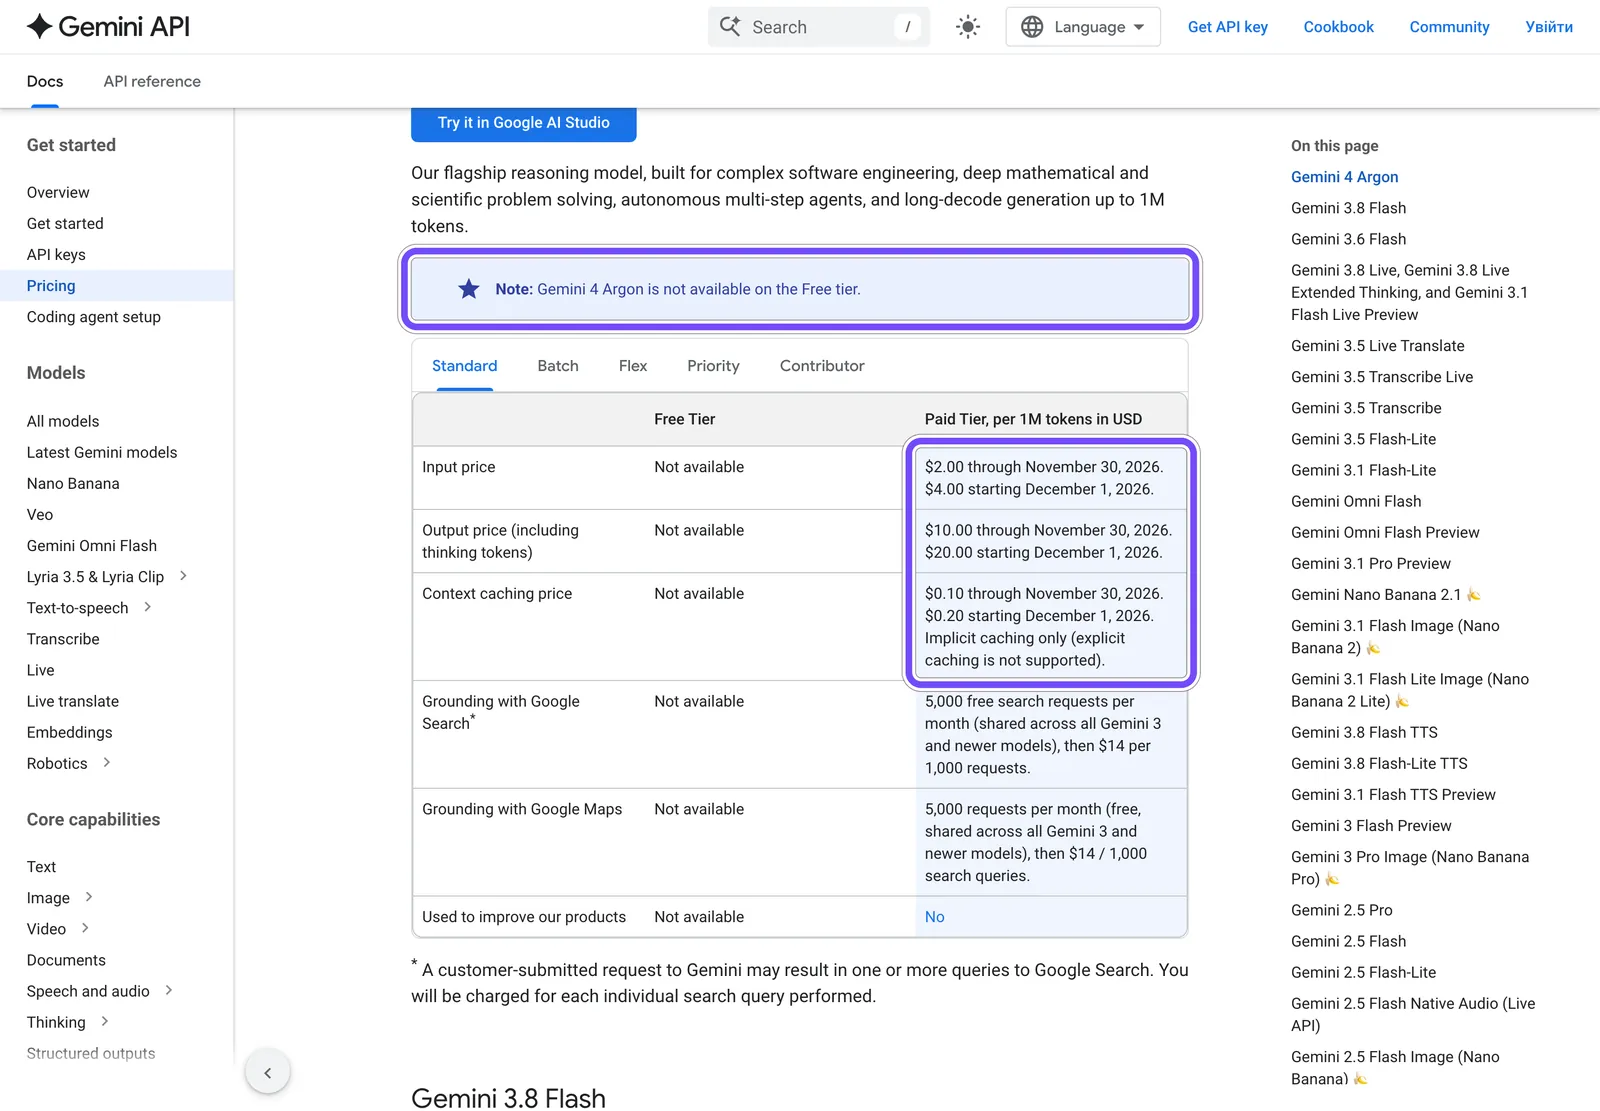
Task: Click the No link in products row
Action: point(934,917)
